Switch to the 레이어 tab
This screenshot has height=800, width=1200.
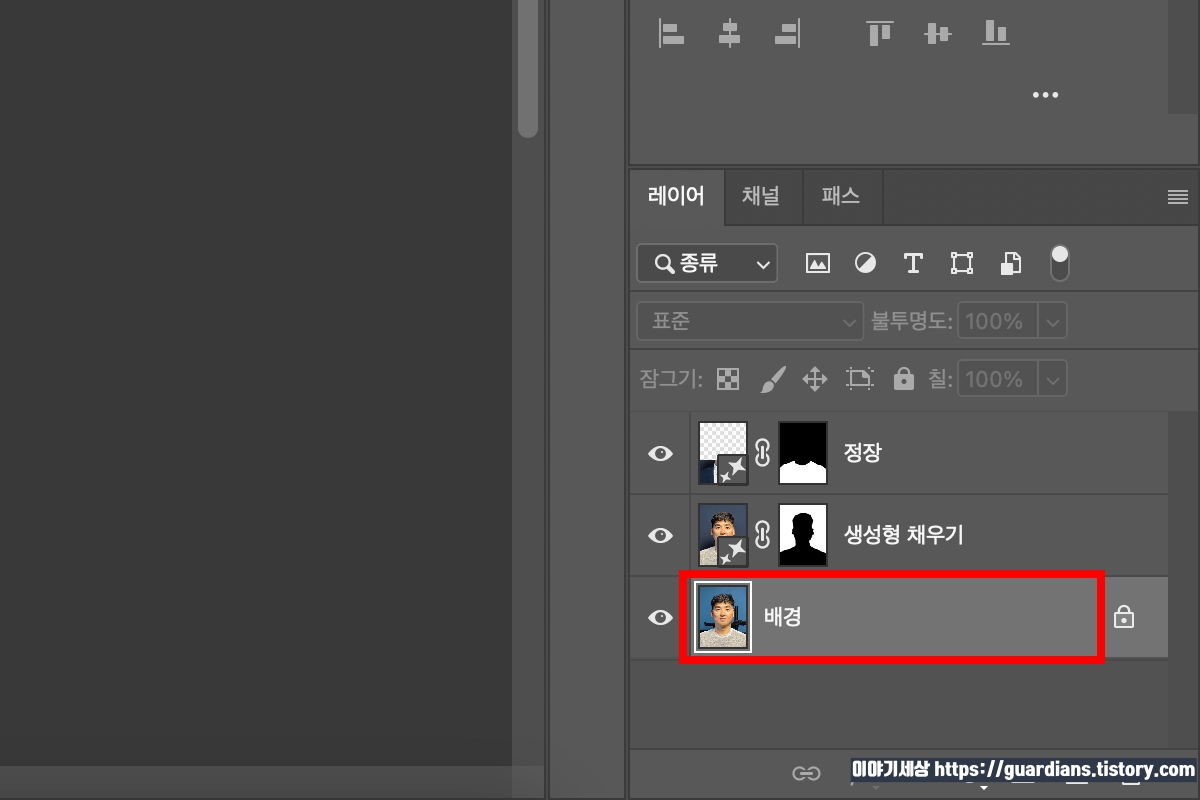677,196
